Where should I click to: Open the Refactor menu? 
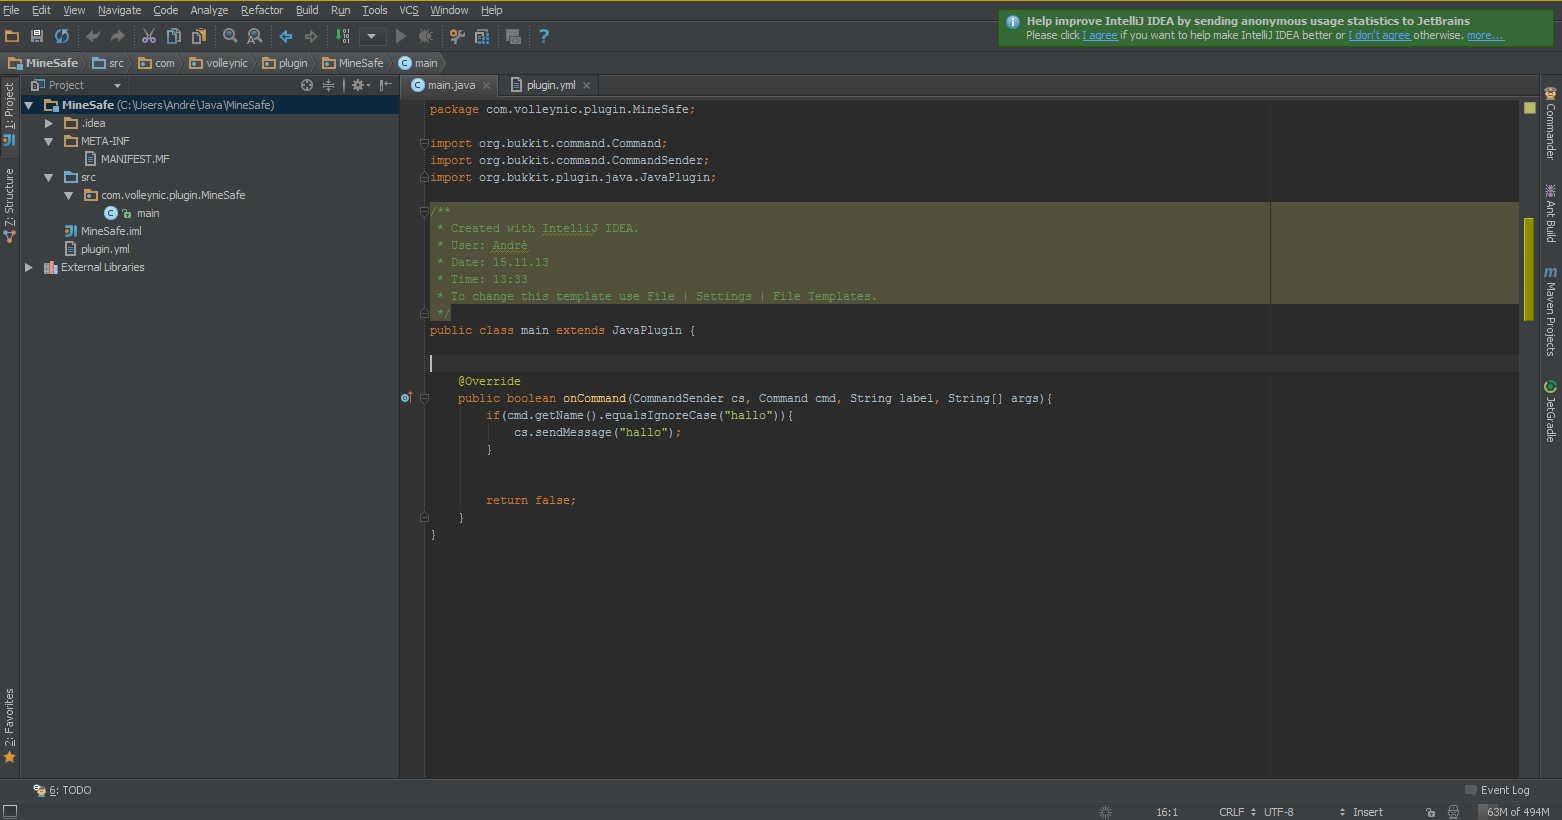(x=261, y=10)
